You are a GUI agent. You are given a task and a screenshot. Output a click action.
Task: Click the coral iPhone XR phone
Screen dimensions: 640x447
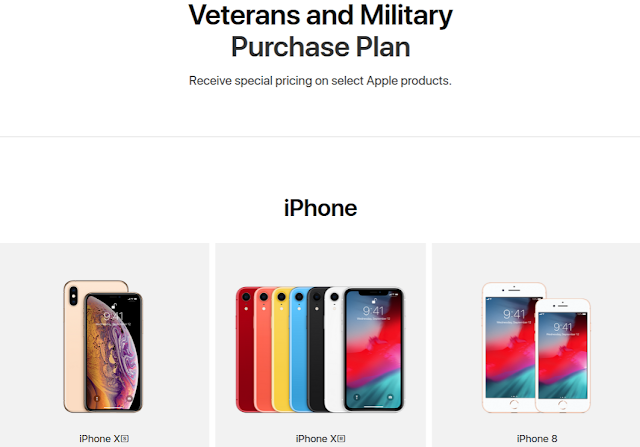coord(262,349)
